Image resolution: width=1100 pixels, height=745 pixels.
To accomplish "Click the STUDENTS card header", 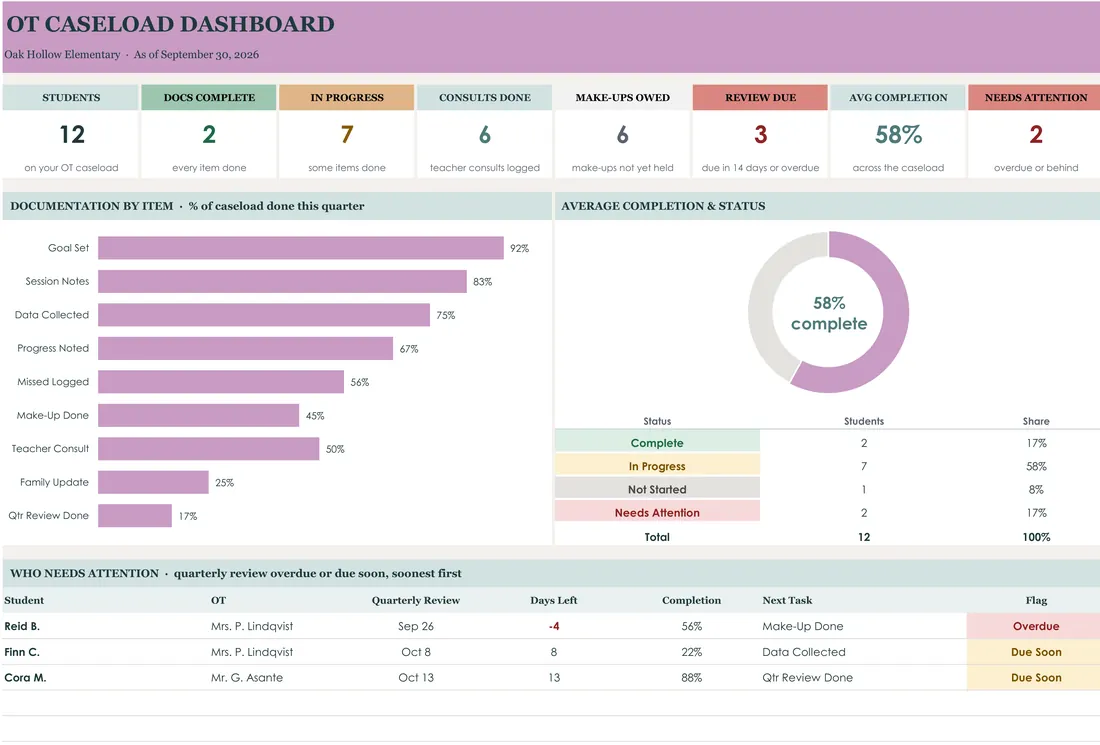I will (x=71, y=98).
